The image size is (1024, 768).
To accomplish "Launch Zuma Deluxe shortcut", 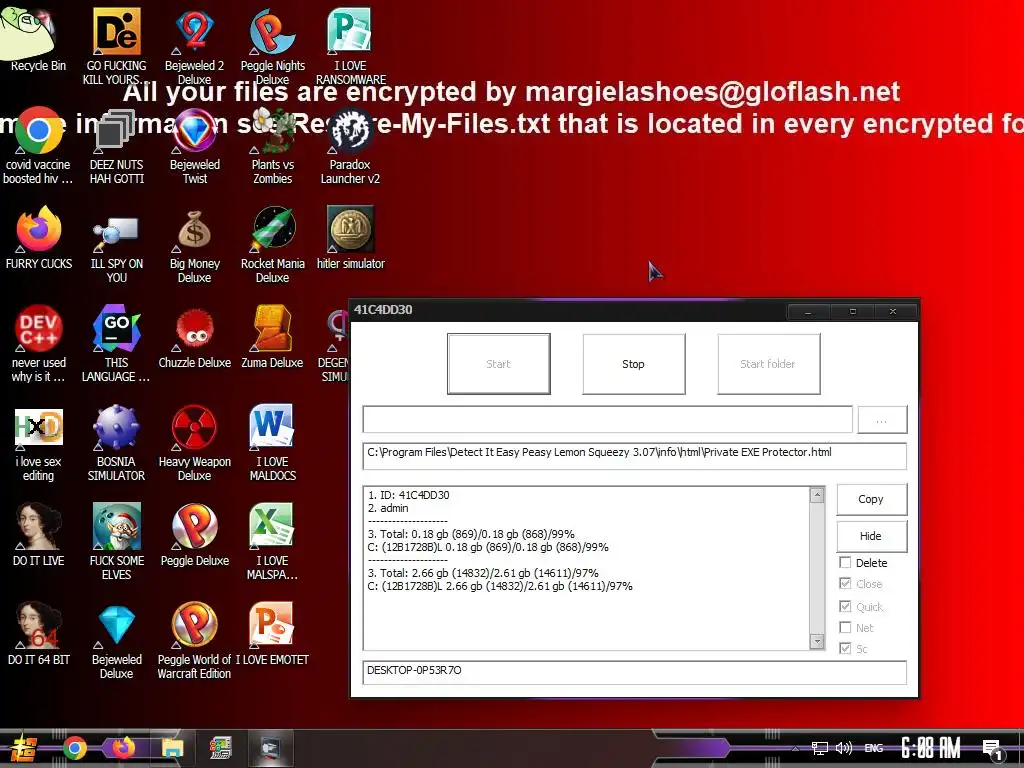I will [x=272, y=336].
